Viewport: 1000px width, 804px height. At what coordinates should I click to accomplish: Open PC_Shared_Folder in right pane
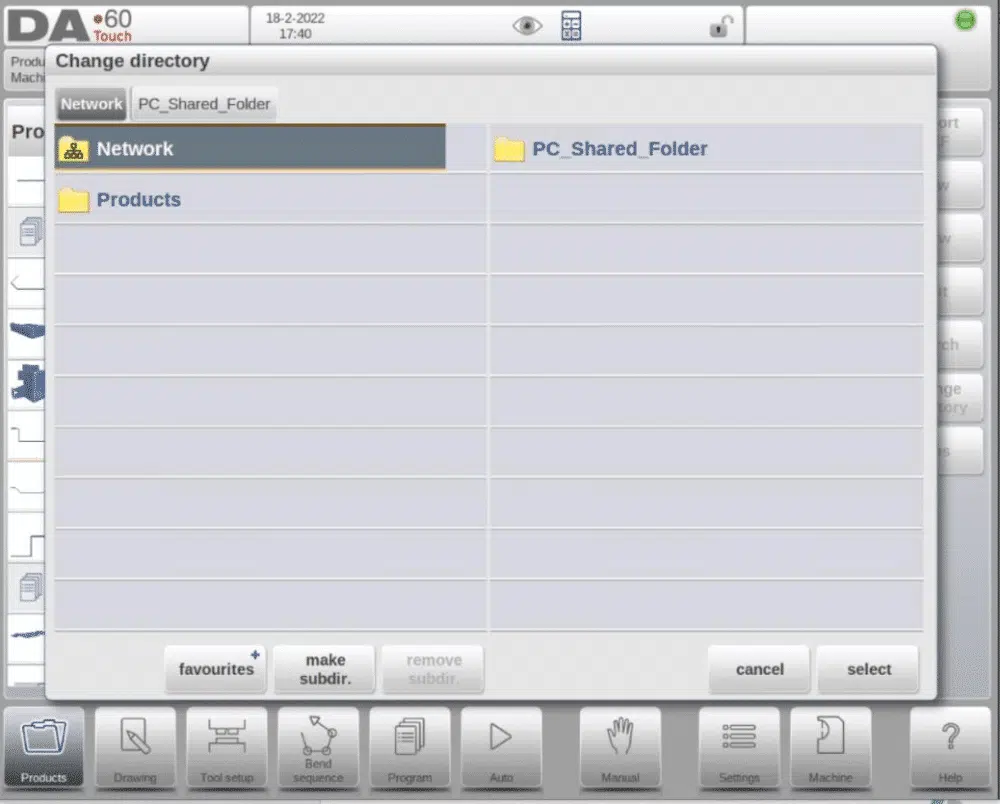[x=707, y=149]
